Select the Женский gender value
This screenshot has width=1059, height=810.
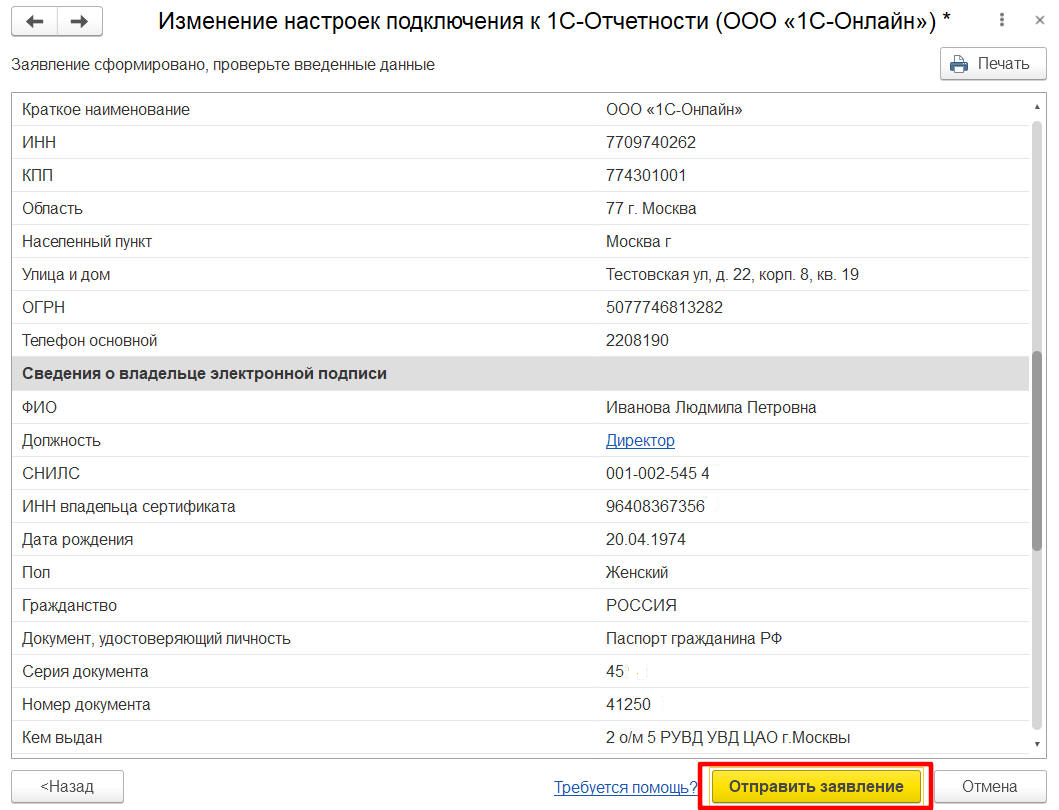click(637, 573)
